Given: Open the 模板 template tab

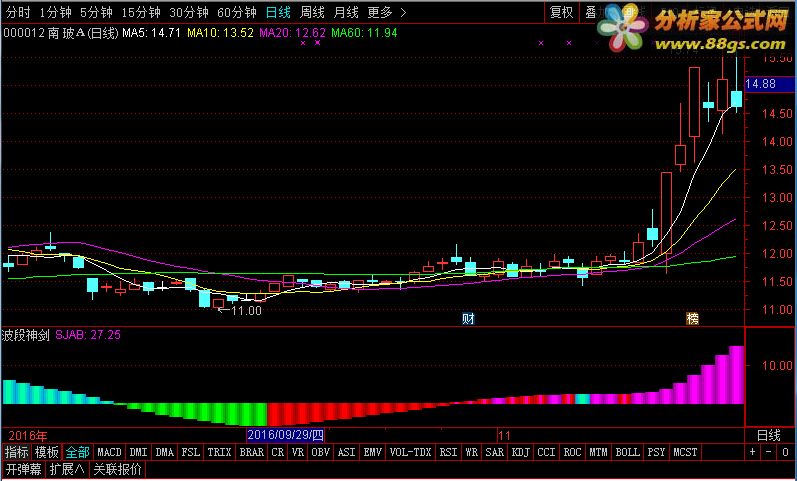Looking at the screenshot, I should point(47,452).
